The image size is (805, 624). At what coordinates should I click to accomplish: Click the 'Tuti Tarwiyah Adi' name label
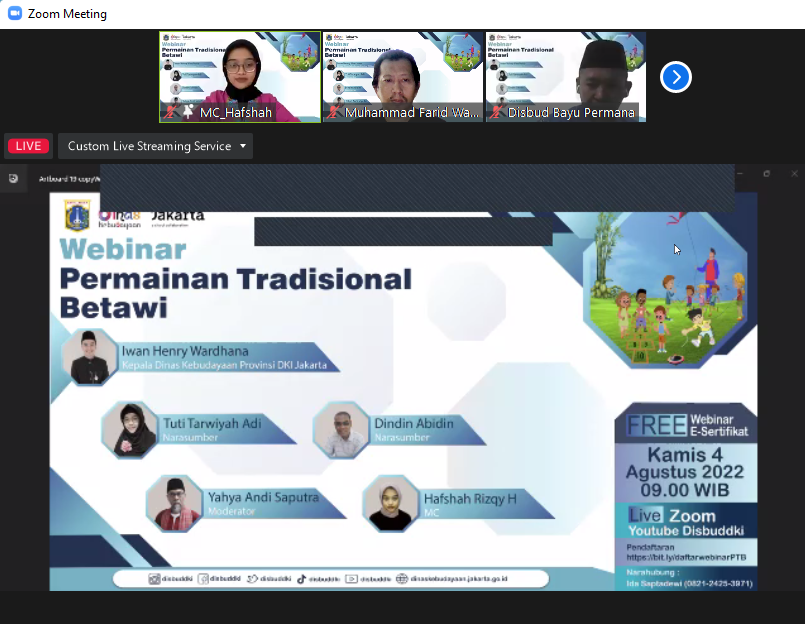coord(212,424)
